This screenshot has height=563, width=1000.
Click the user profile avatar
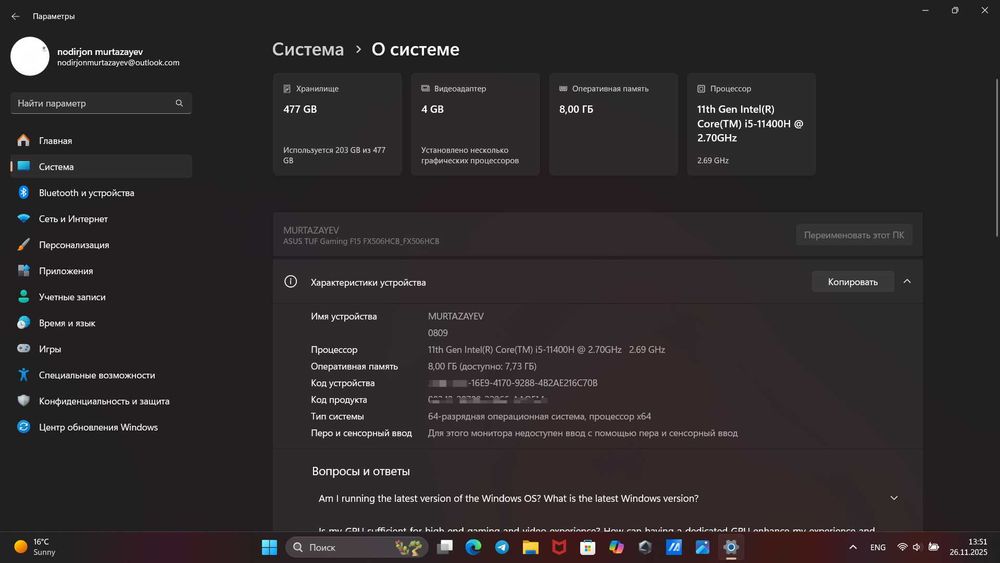coord(30,56)
